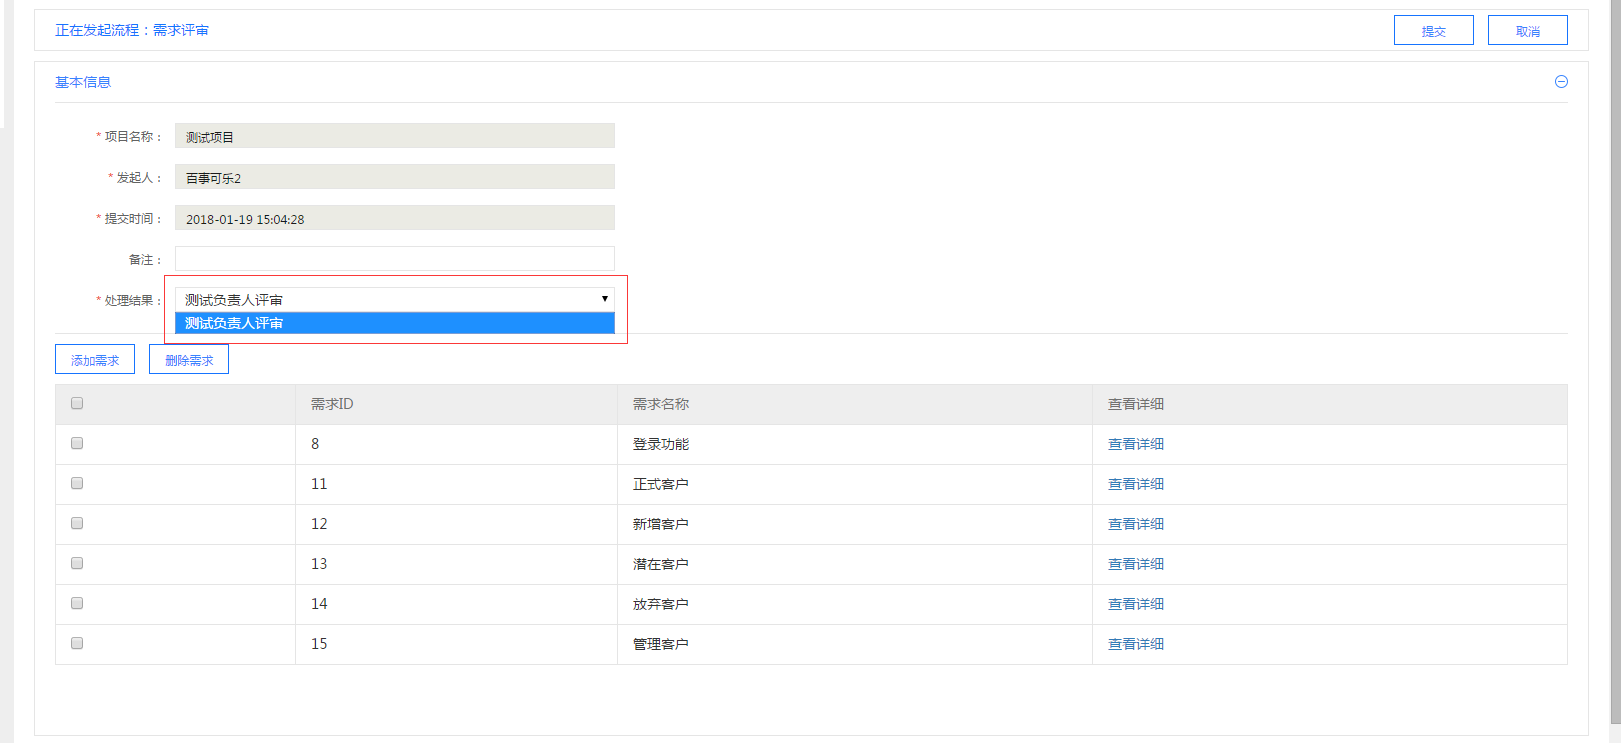Click into the 备注 input field

(394, 259)
